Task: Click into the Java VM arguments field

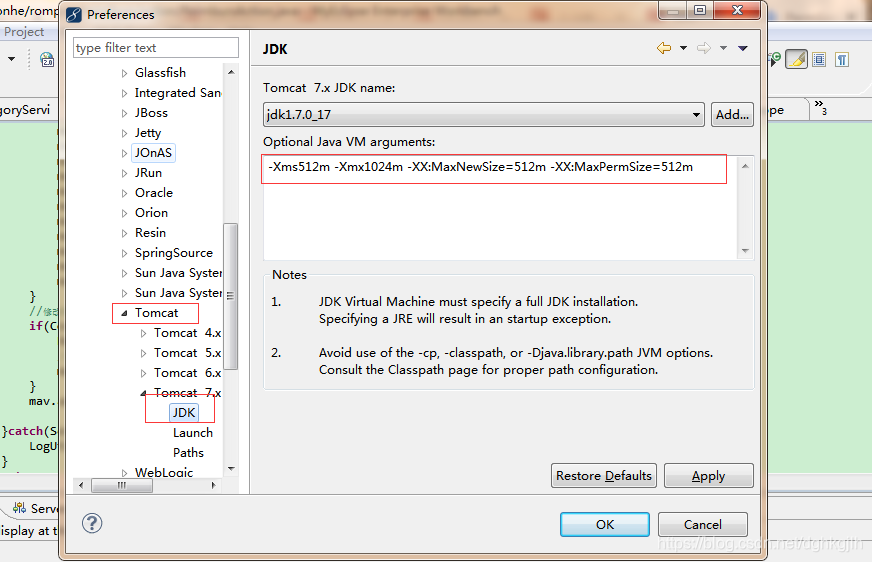Action: (501, 207)
